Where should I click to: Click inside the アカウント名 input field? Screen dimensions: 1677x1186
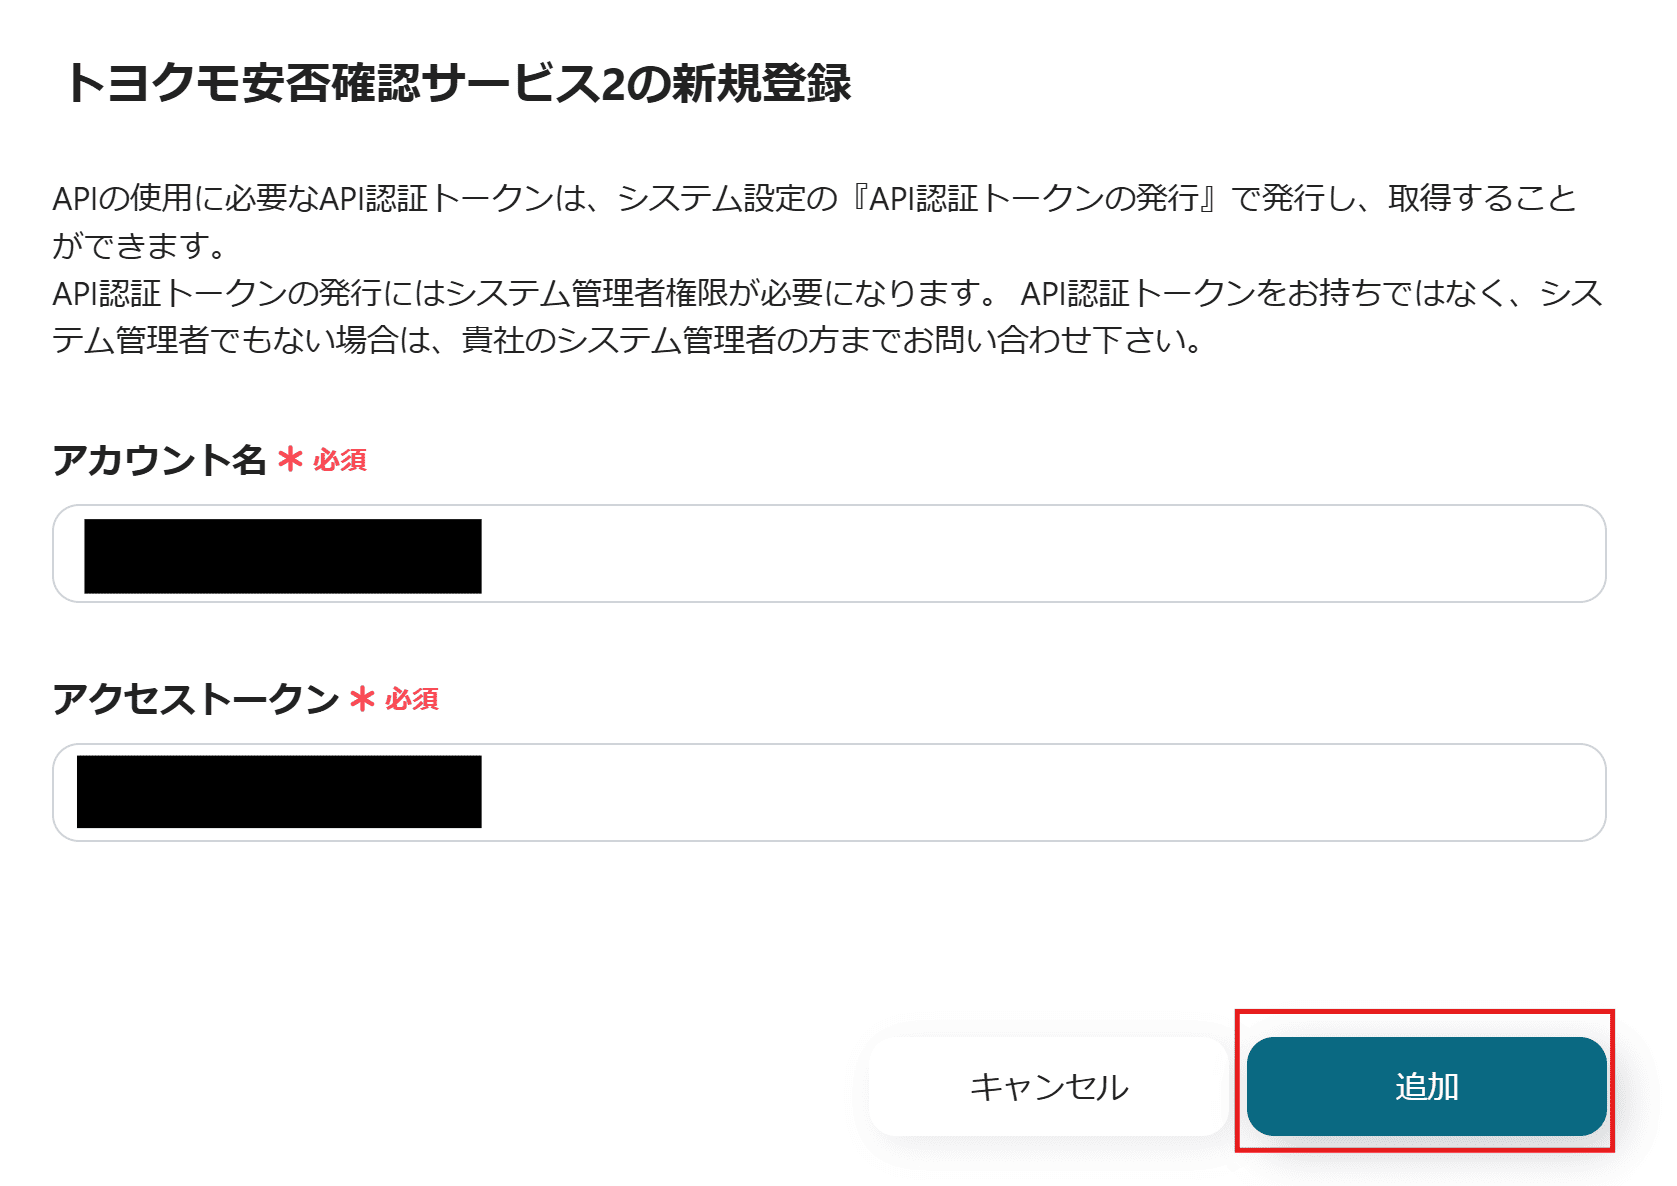pyautogui.click(x=800, y=554)
